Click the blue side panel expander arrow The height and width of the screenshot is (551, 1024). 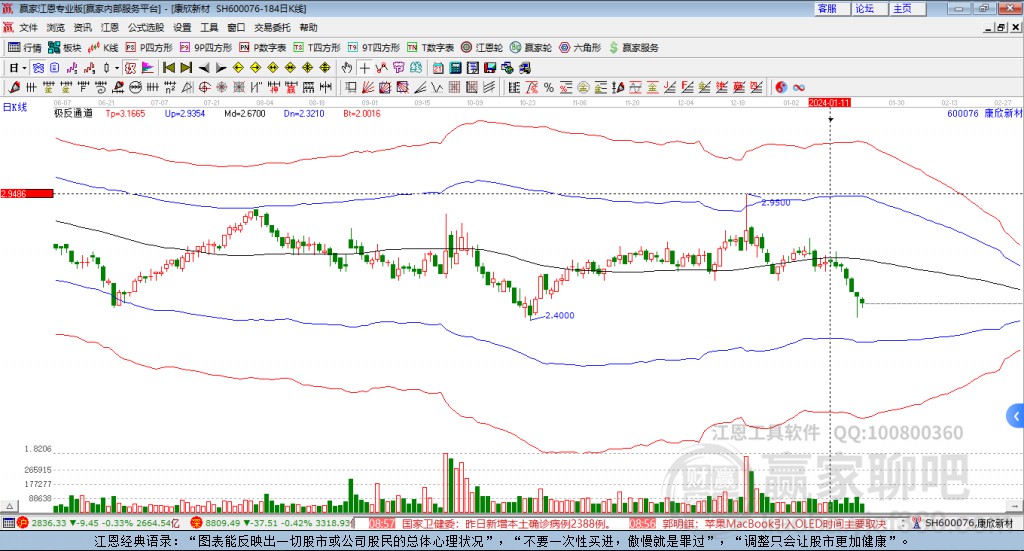1016,416
